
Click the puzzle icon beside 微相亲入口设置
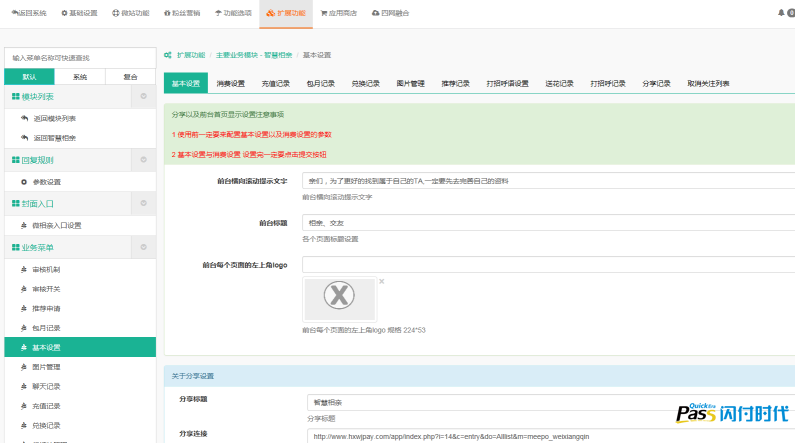(x=24, y=226)
